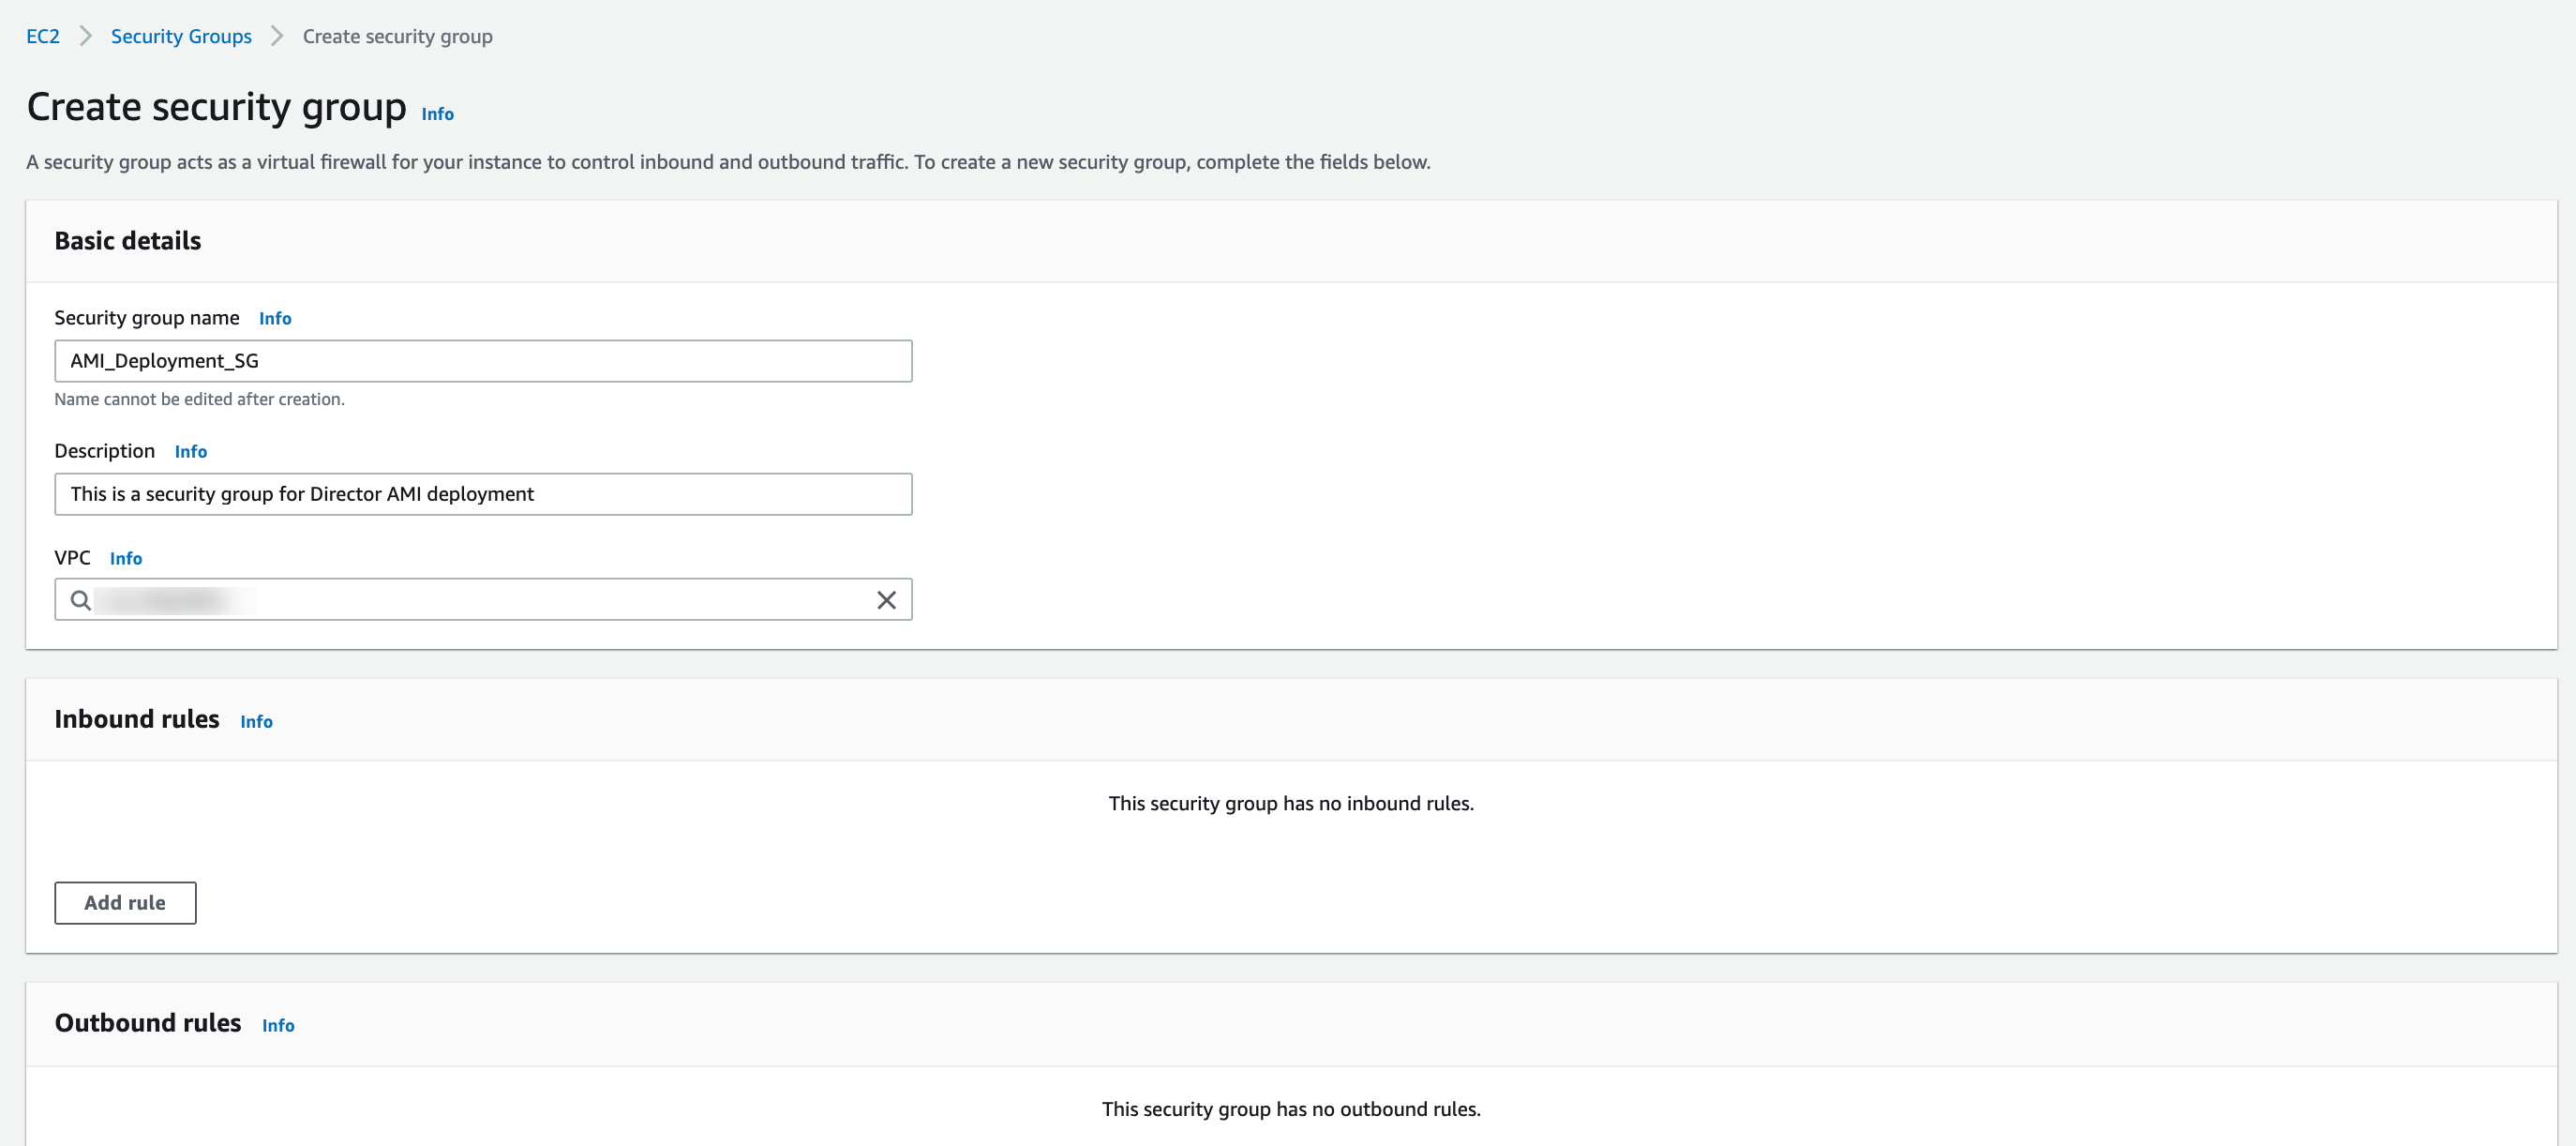Screen dimensions: 2576x1146
Task: Click Info next to Description label
Action: tap(190, 451)
